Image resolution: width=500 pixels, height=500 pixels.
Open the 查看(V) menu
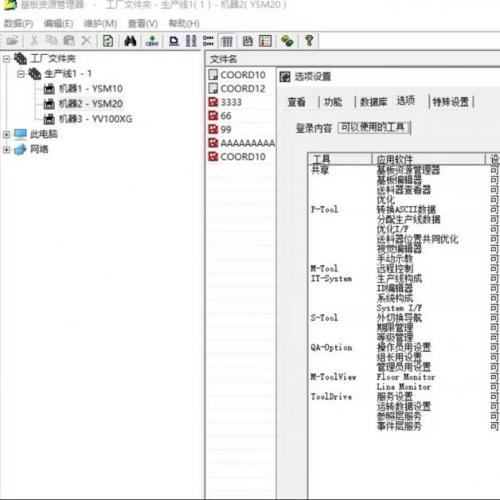(x=143, y=24)
